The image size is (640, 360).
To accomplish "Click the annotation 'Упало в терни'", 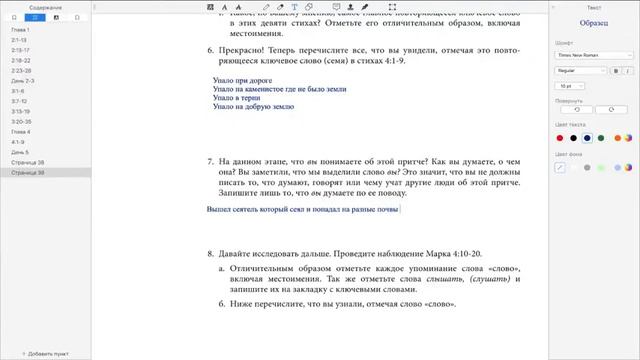I will pyautogui.click(x=236, y=98).
